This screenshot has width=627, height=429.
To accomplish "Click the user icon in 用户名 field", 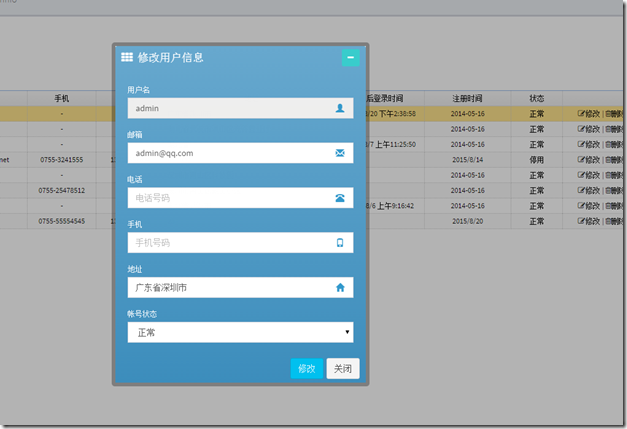I will (340, 108).
